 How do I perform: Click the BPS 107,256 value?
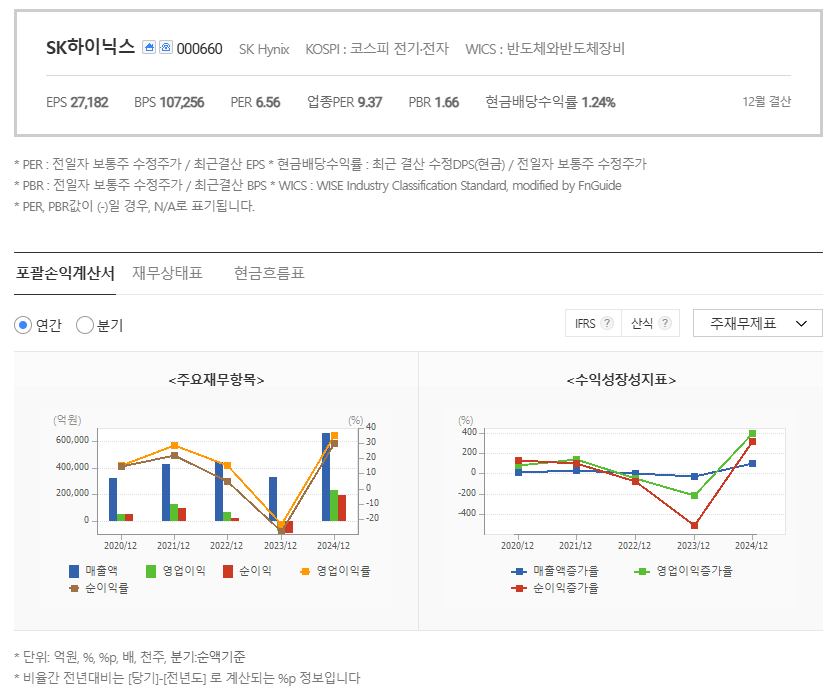pyautogui.click(x=169, y=102)
